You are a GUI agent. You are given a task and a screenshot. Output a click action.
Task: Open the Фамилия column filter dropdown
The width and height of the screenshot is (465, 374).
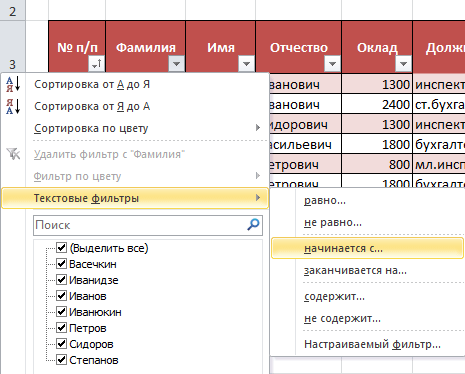pyautogui.click(x=177, y=63)
